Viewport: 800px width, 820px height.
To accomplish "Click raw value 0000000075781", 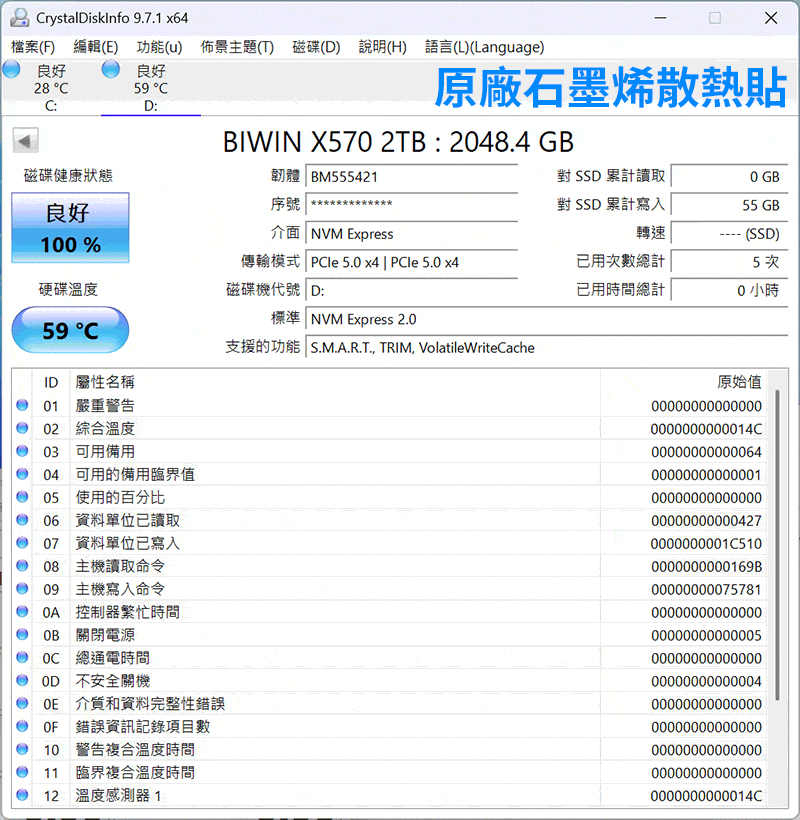I will (x=706, y=589).
